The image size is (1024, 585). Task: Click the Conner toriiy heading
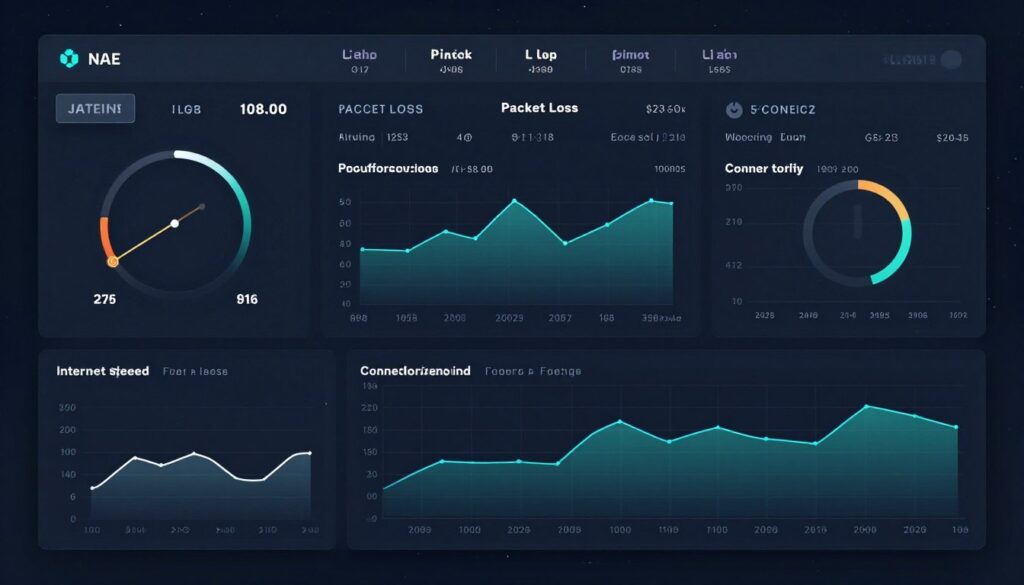[x=763, y=168]
